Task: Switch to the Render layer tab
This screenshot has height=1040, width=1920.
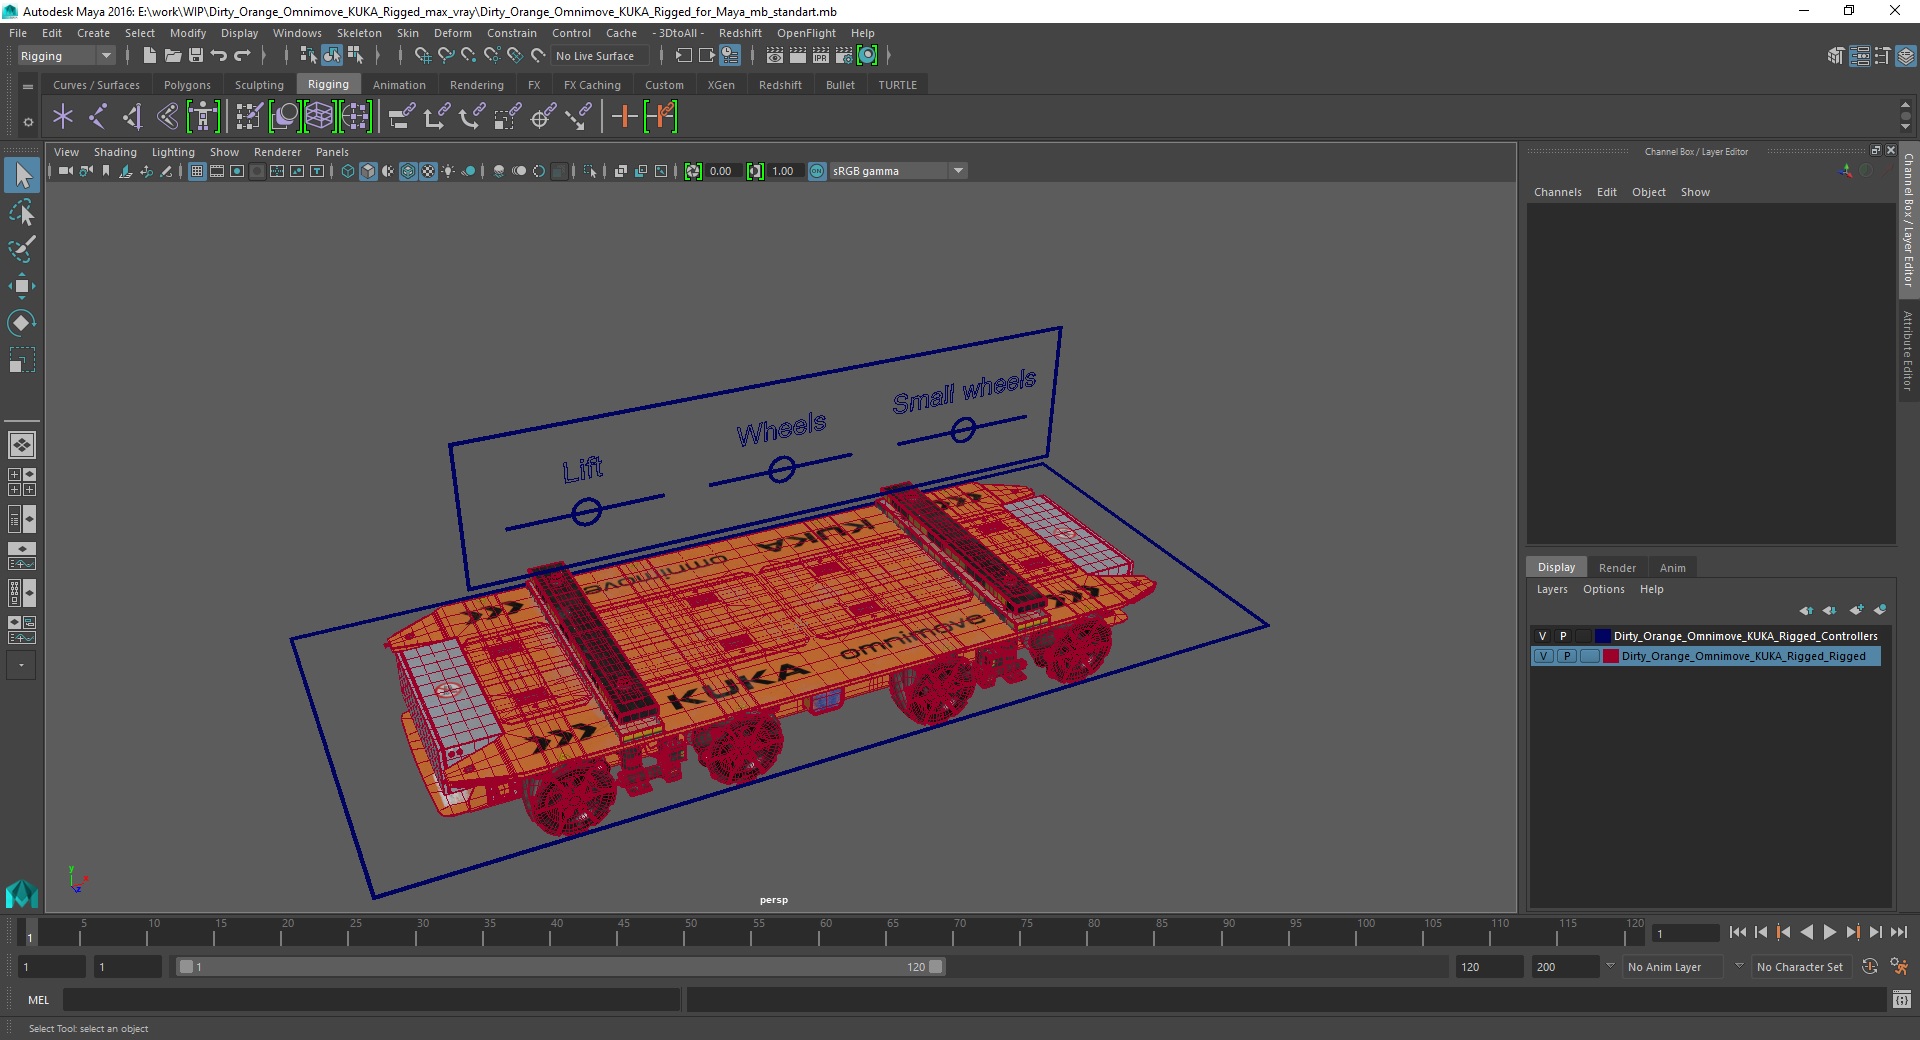Action: tap(1617, 567)
